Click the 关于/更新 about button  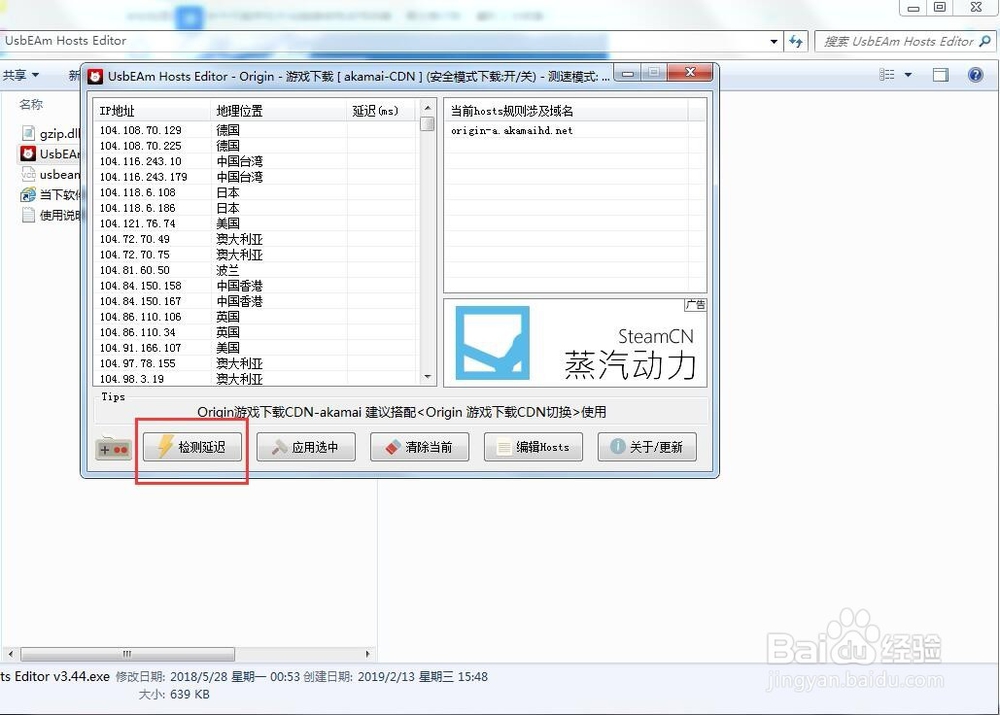[x=647, y=447]
